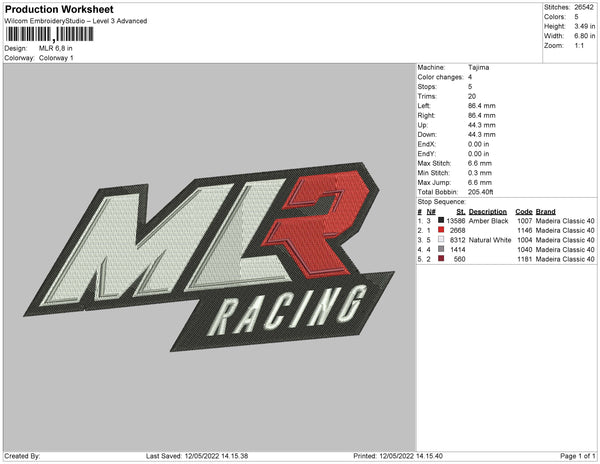The width and height of the screenshot is (600, 464).
Task: Click the Amber Black color swatch
Action: click(x=441, y=221)
